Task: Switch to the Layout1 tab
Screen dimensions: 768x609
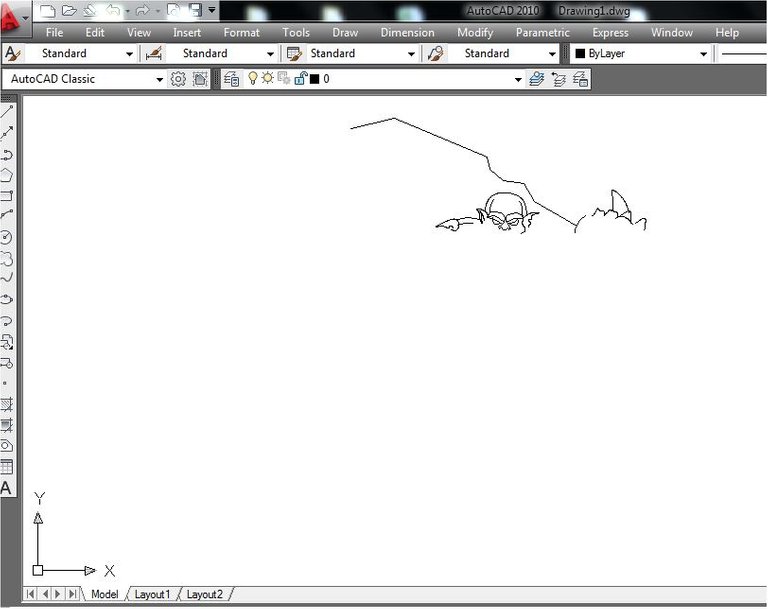Action: [x=152, y=594]
